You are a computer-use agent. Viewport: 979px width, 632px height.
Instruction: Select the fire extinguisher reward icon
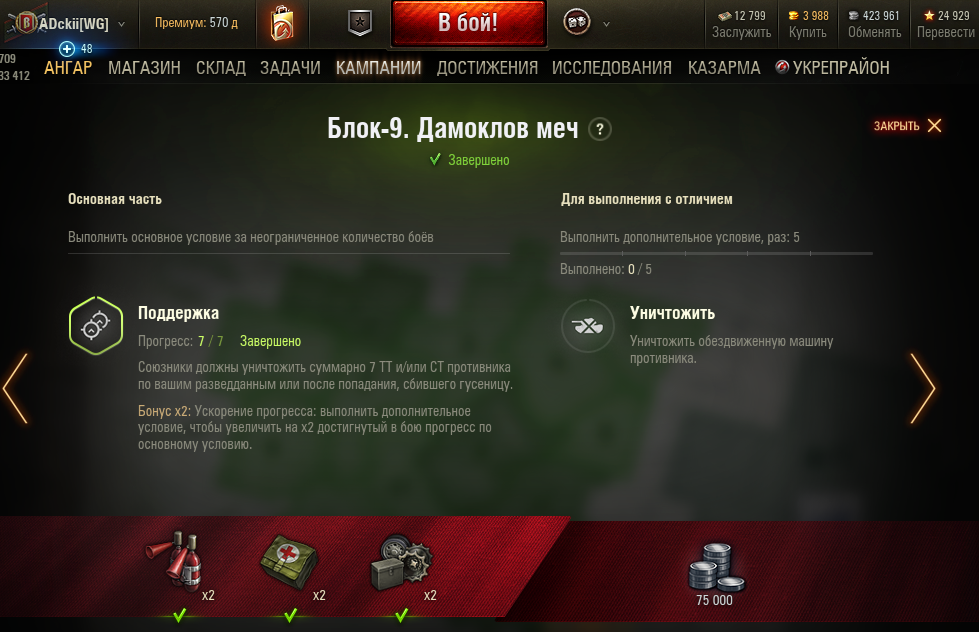pyautogui.click(x=174, y=560)
